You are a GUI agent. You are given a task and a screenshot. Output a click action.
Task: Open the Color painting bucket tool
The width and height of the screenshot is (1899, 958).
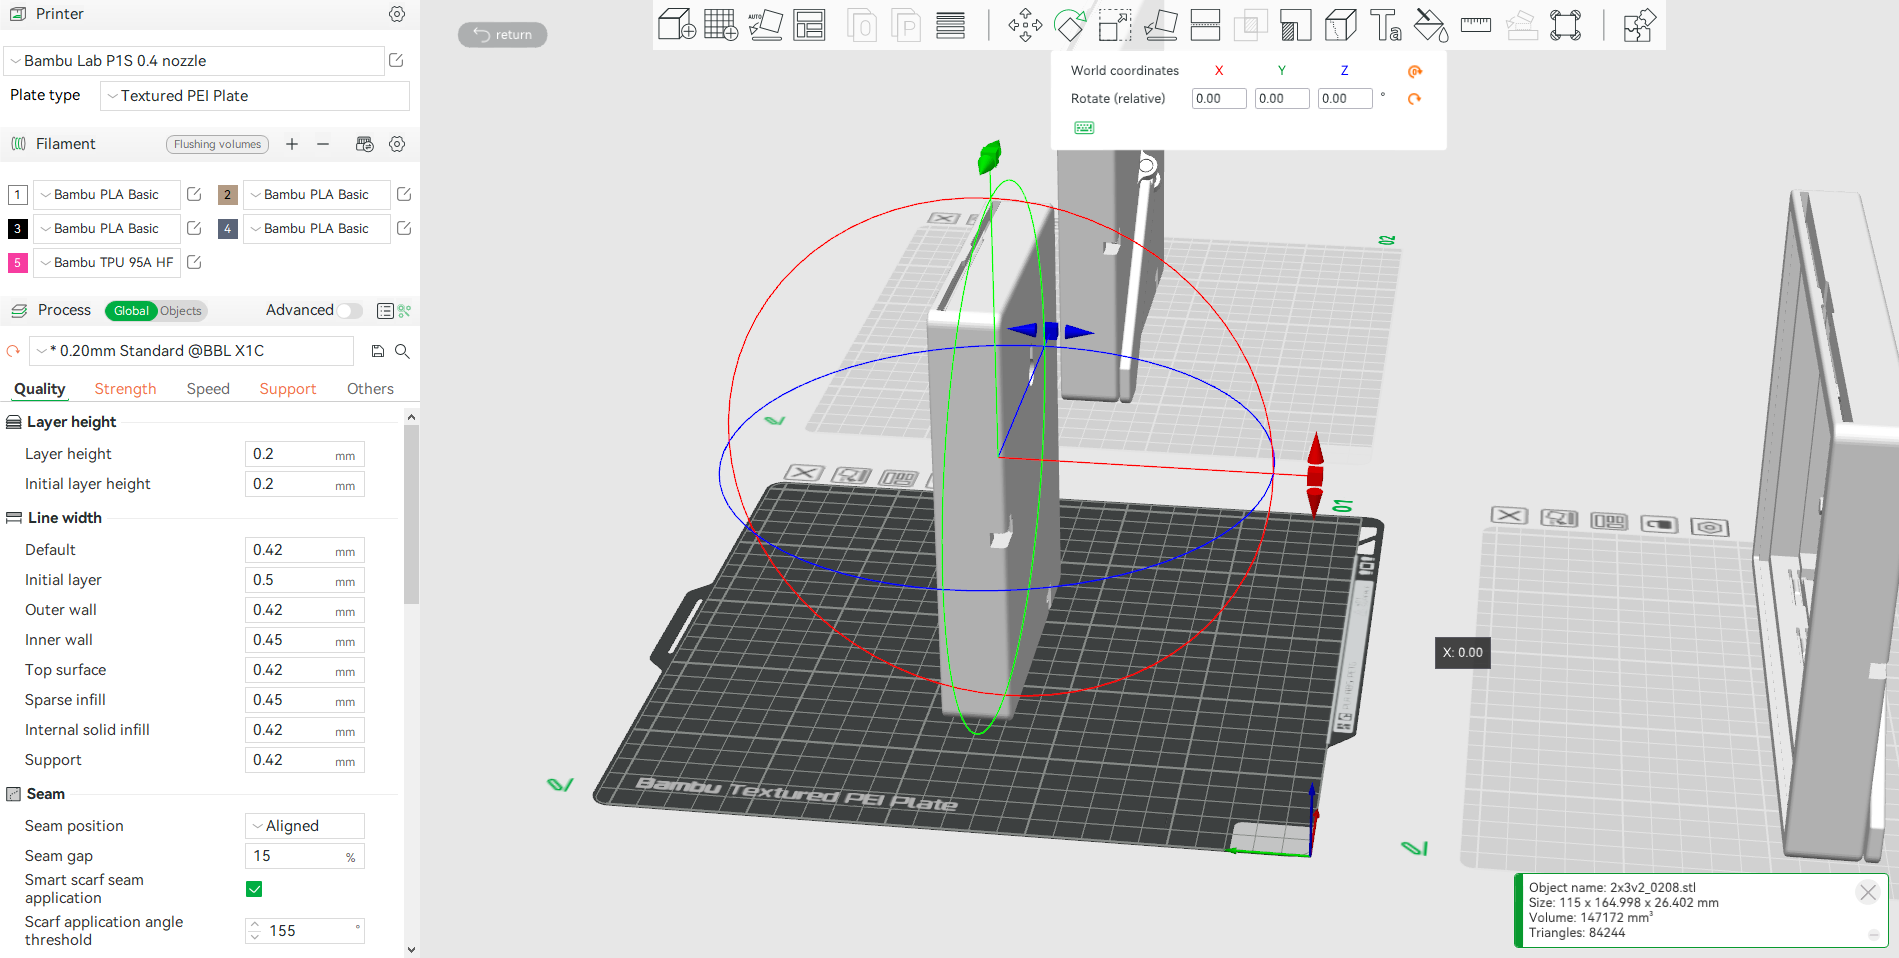(x=1430, y=24)
